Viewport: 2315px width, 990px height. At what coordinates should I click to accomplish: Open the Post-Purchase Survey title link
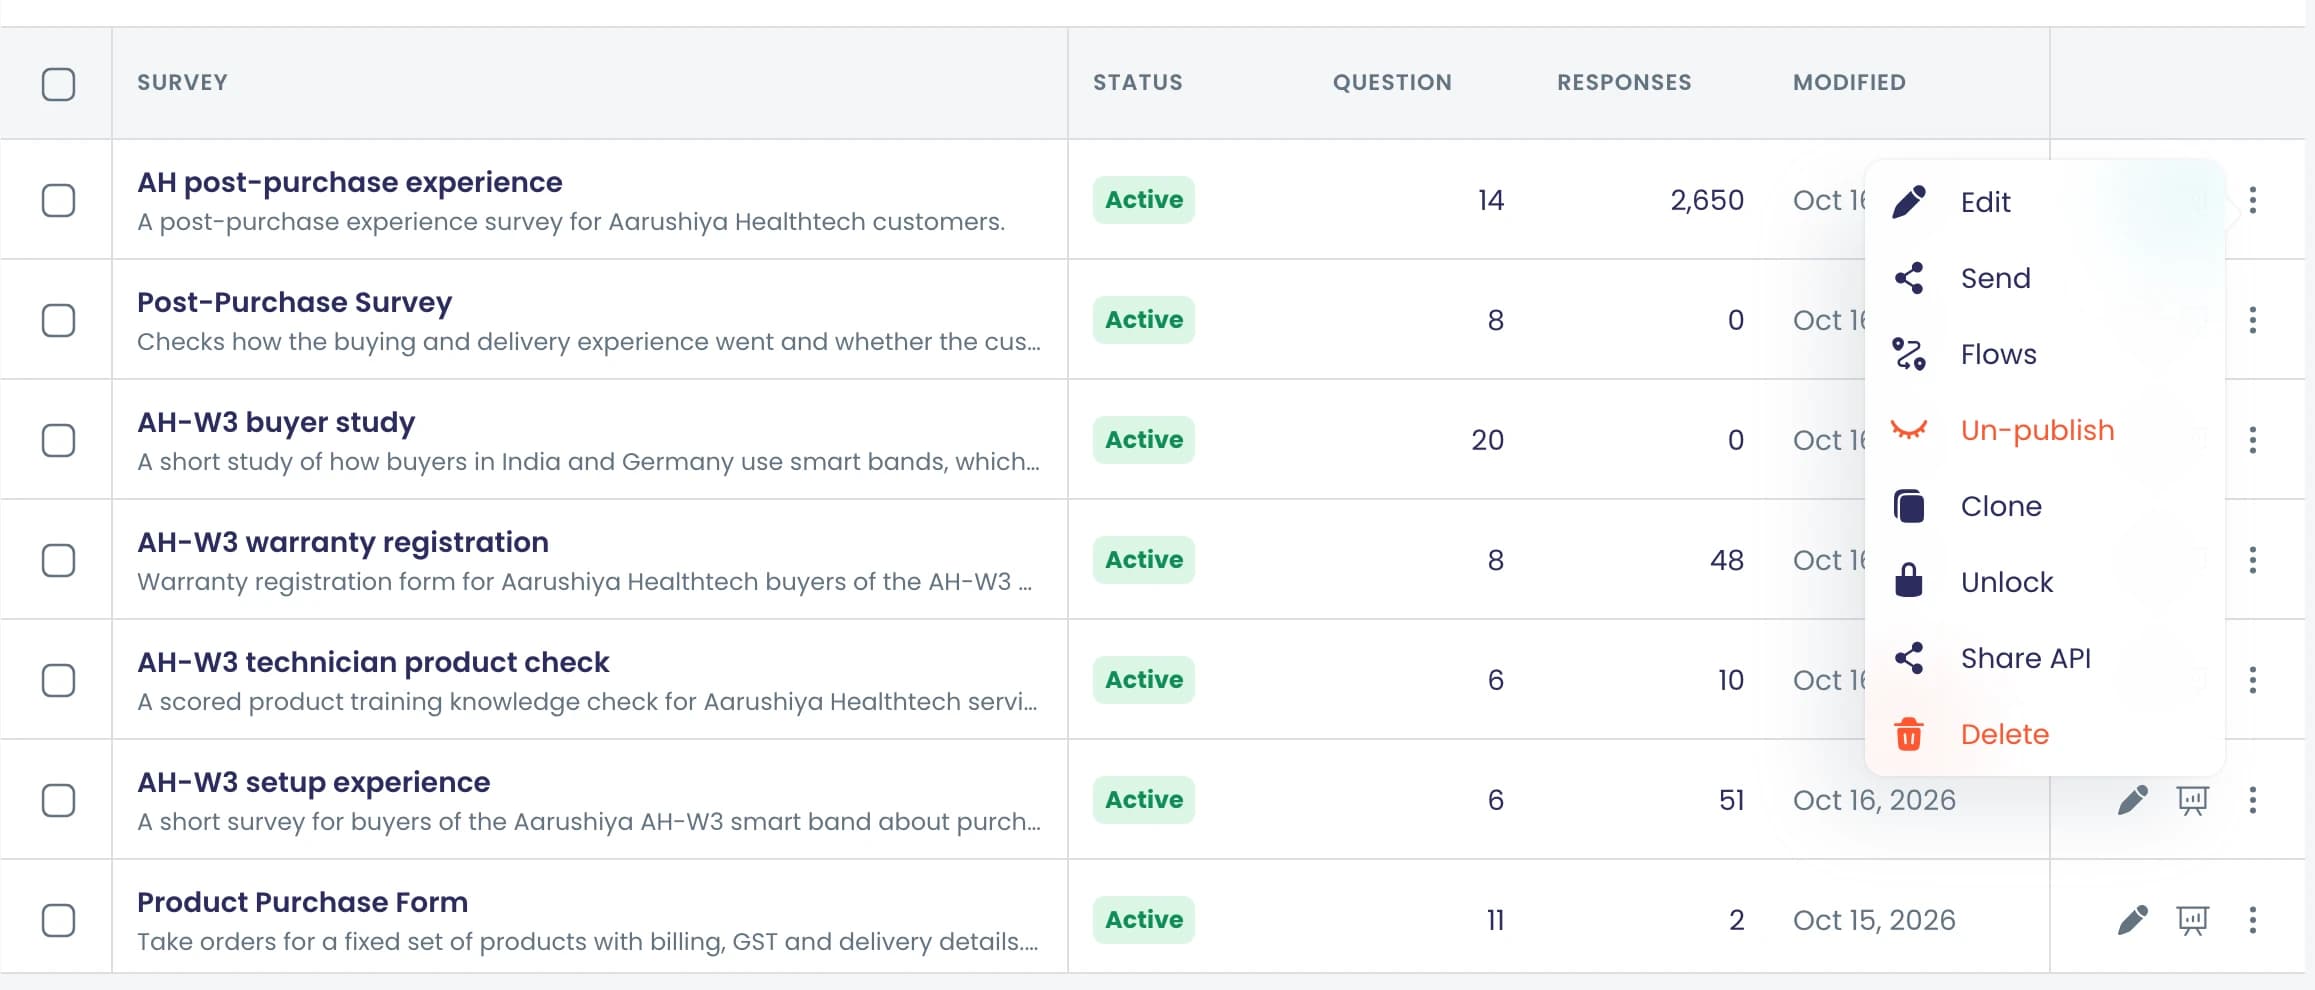(294, 302)
